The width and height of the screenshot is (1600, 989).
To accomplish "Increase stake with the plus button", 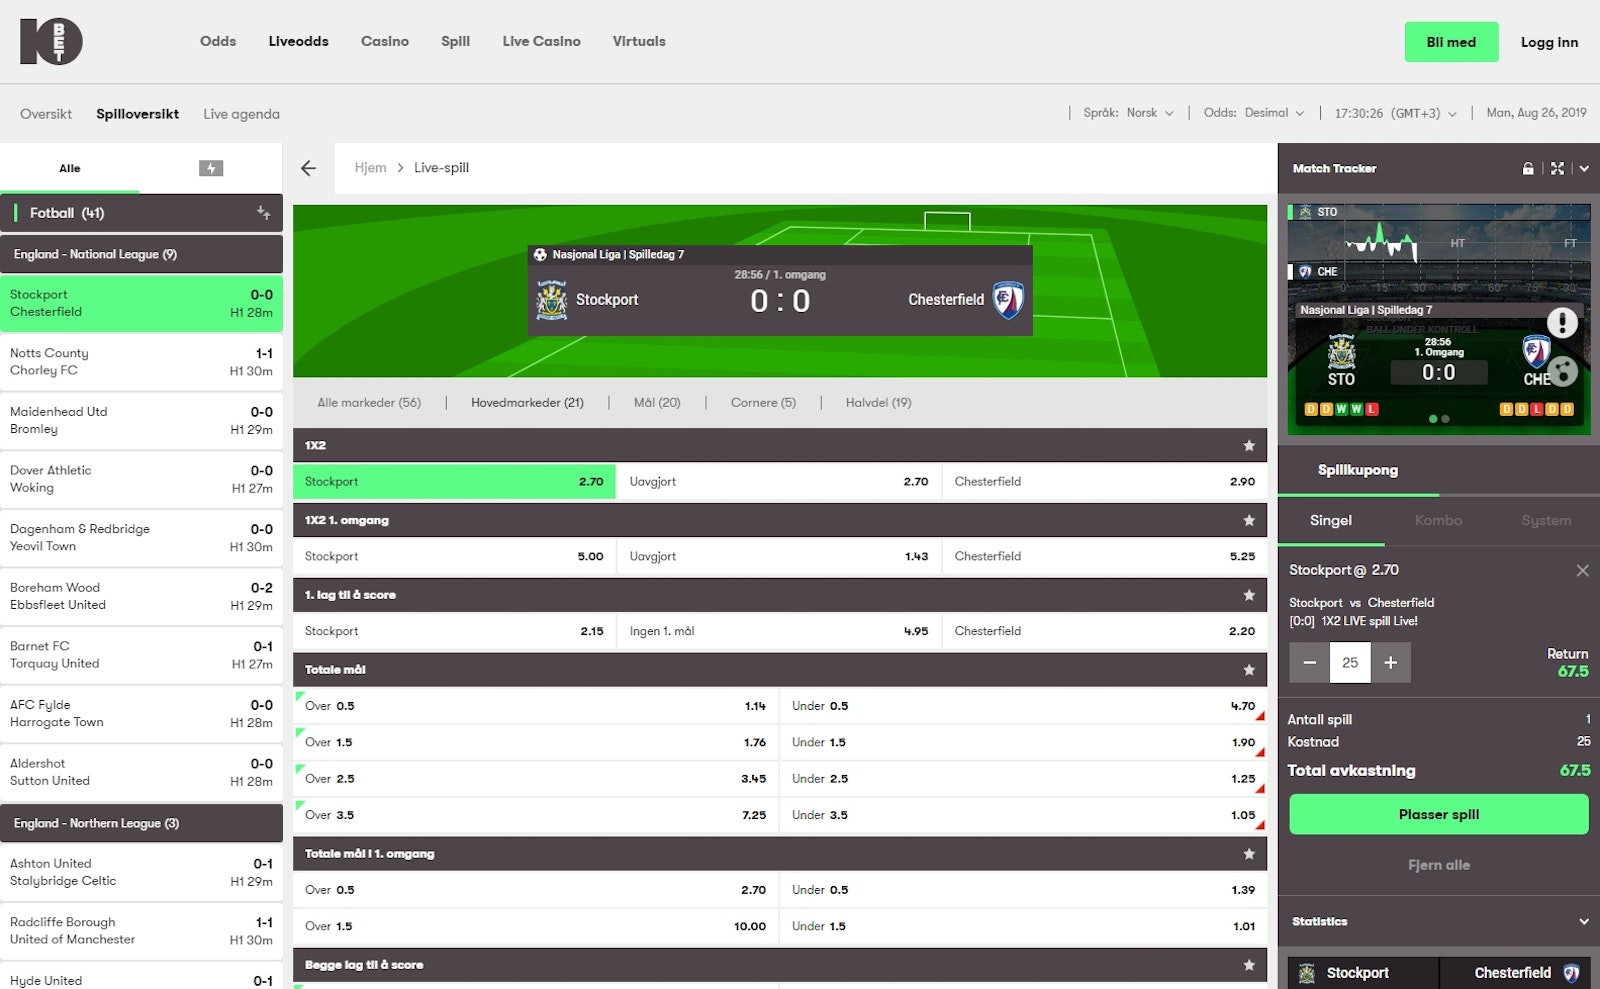I will 1390,663.
